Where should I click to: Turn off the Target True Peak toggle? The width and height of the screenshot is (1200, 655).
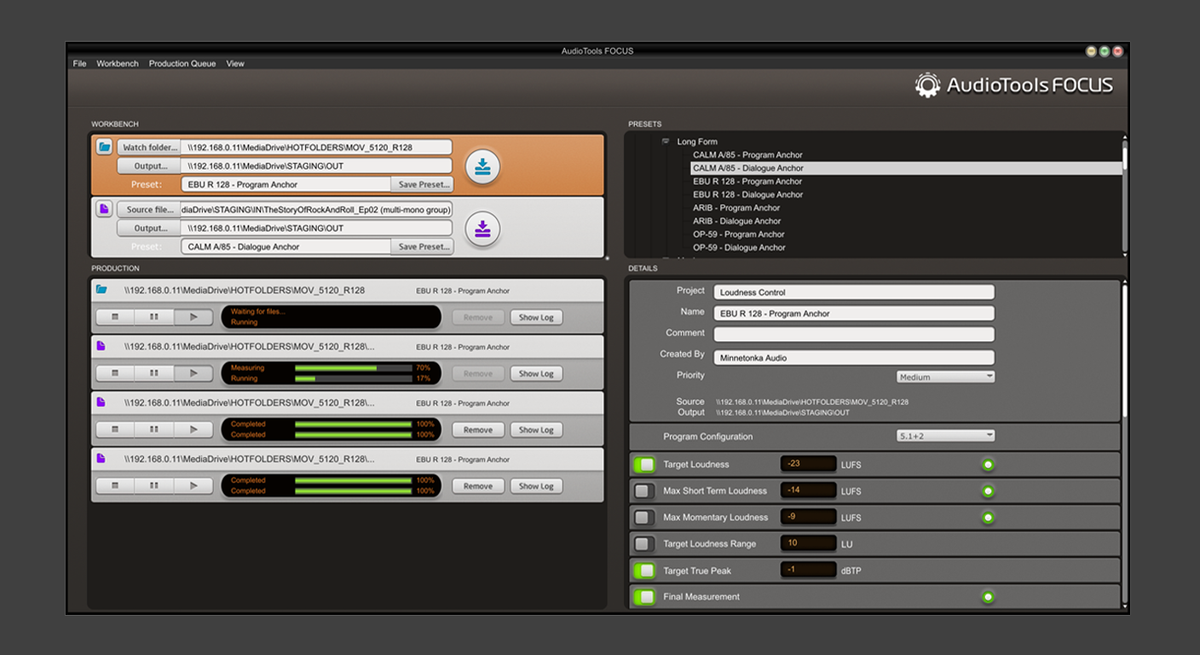644,570
